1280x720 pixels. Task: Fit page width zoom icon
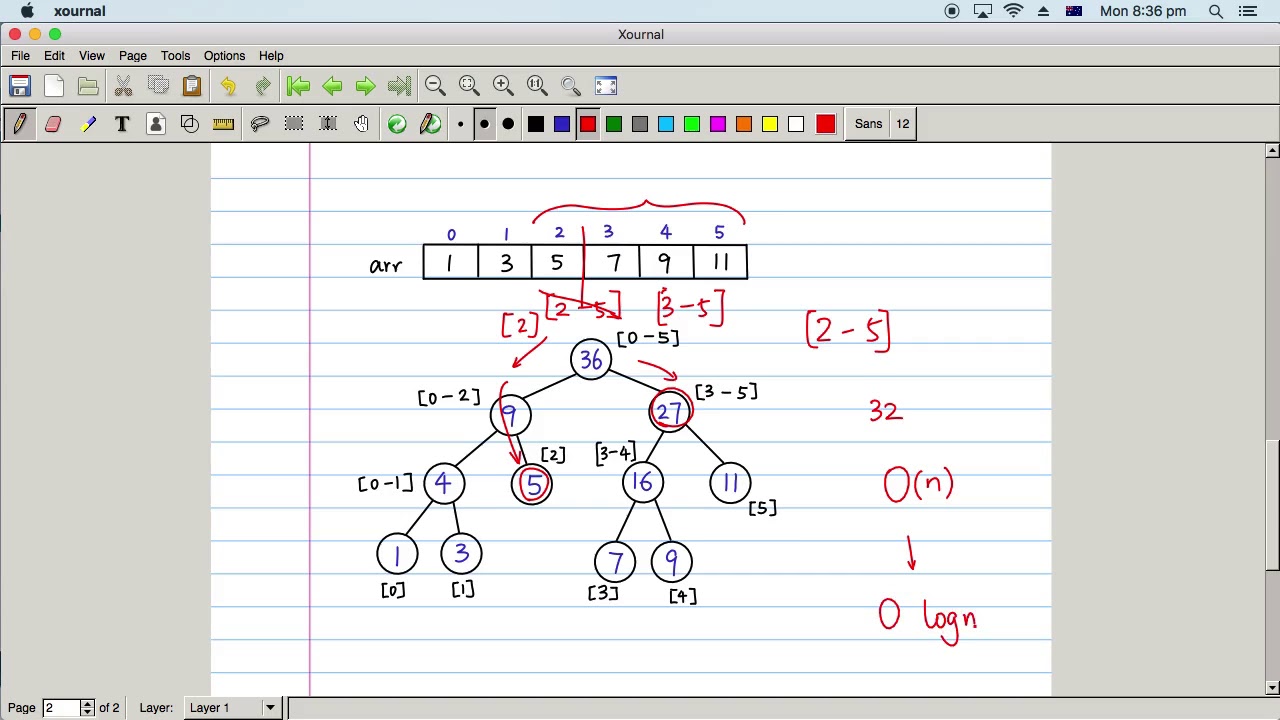click(469, 86)
